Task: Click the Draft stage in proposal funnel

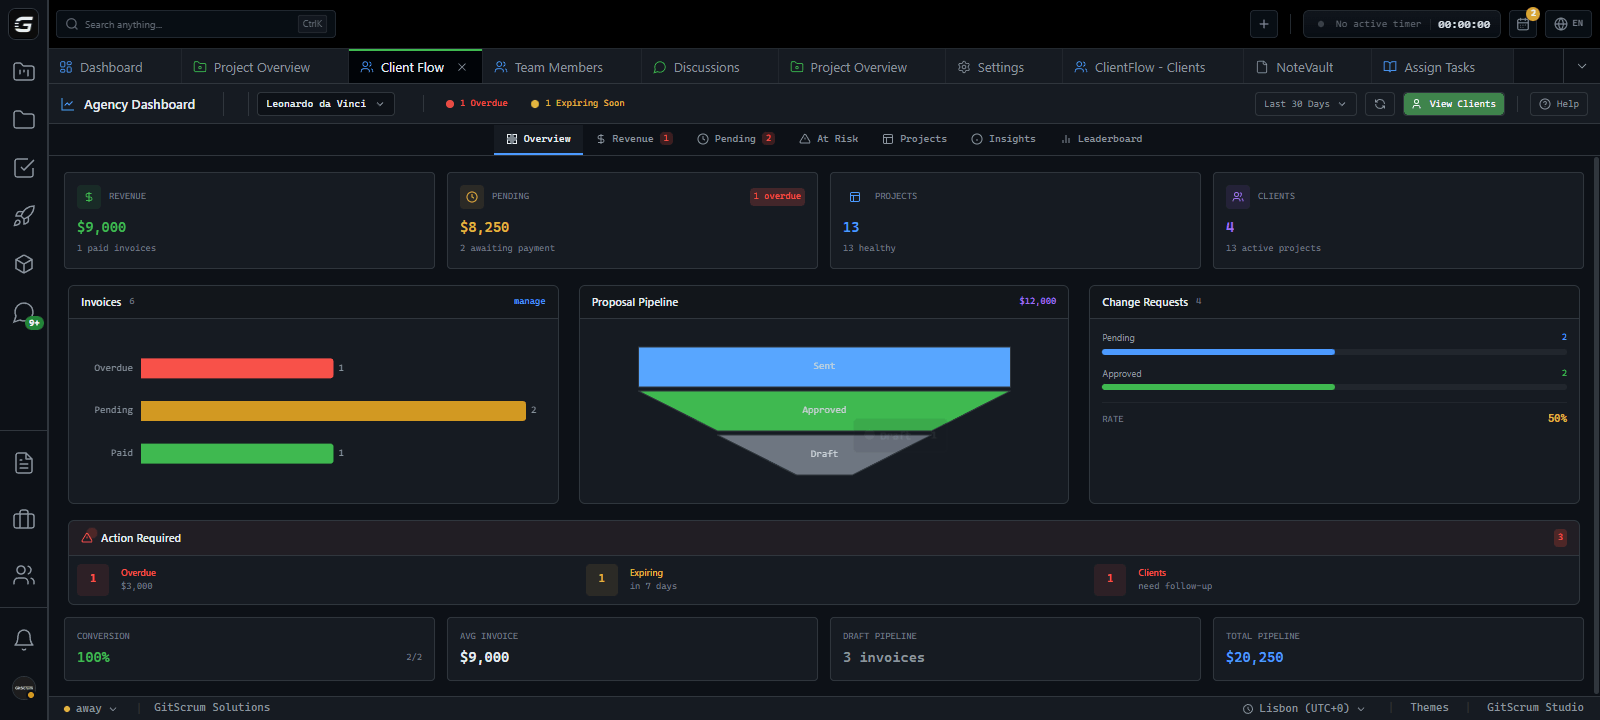Action: (824, 454)
